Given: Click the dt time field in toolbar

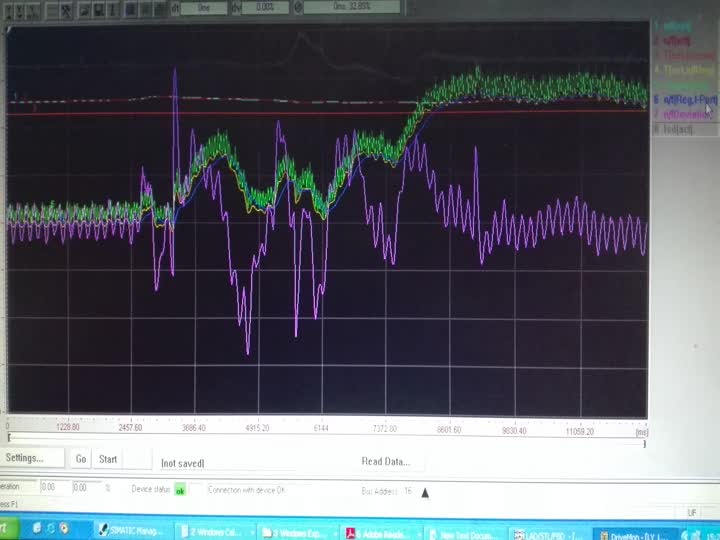Looking at the screenshot, I should (x=204, y=8).
